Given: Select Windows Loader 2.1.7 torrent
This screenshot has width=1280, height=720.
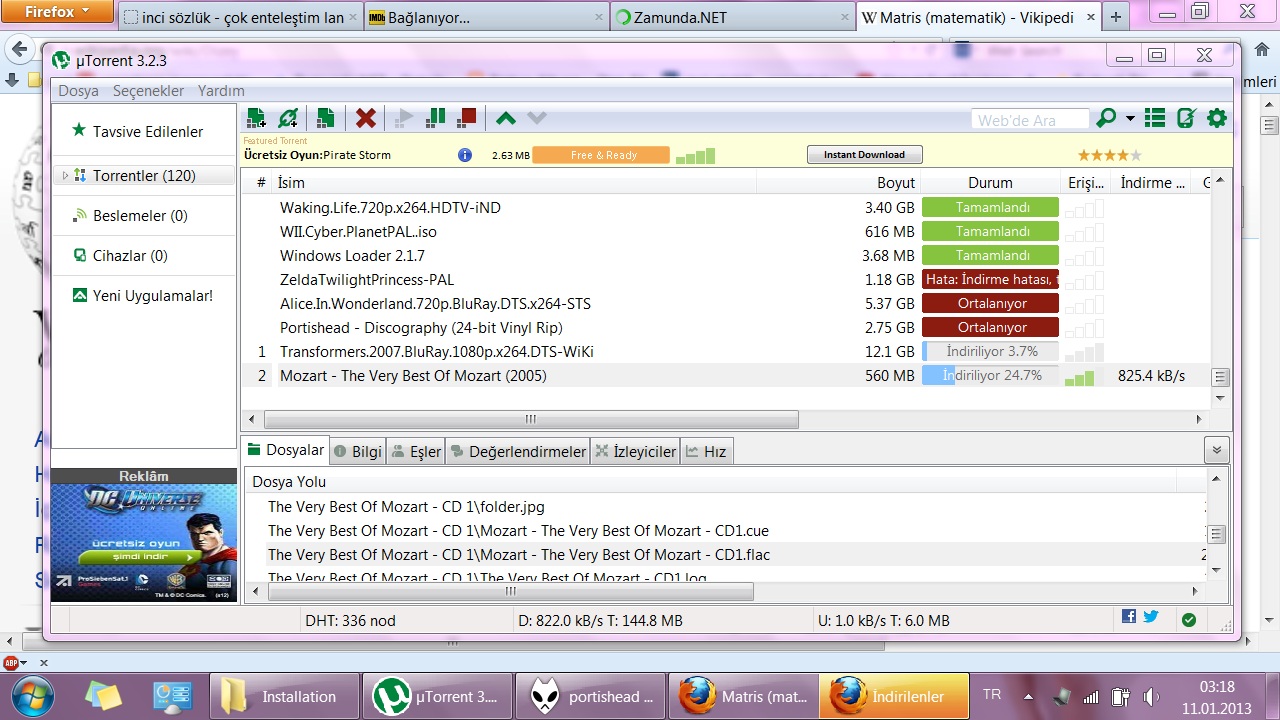Looking at the screenshot, I should pos(726,255).
